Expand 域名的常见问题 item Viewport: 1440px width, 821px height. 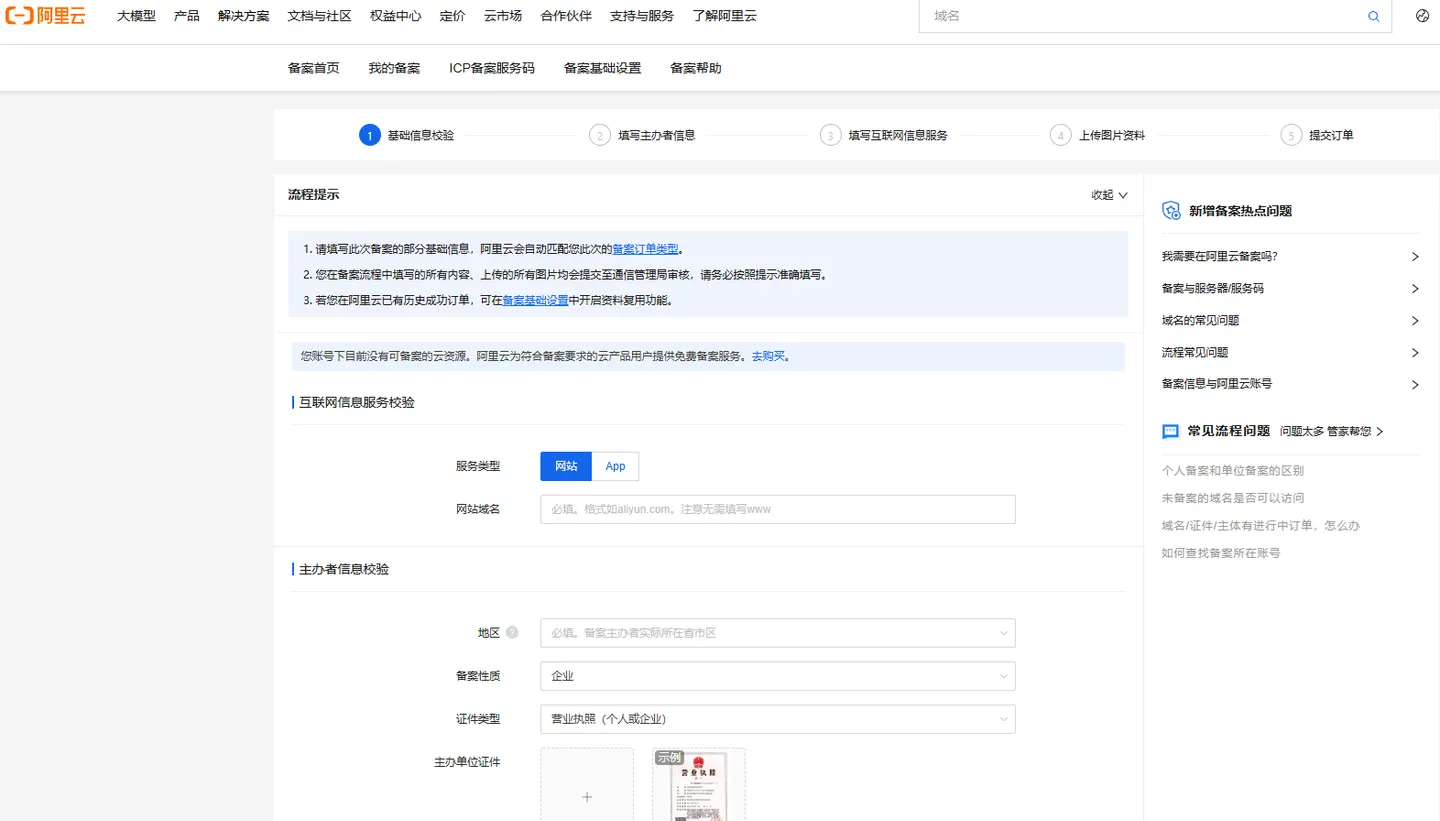tap(1291, 321)
